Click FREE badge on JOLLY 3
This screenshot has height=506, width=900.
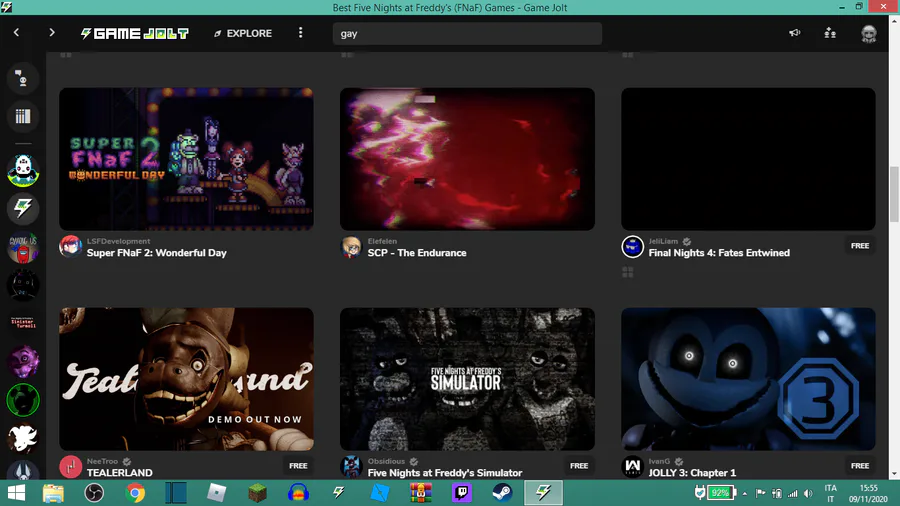(860, 466)
